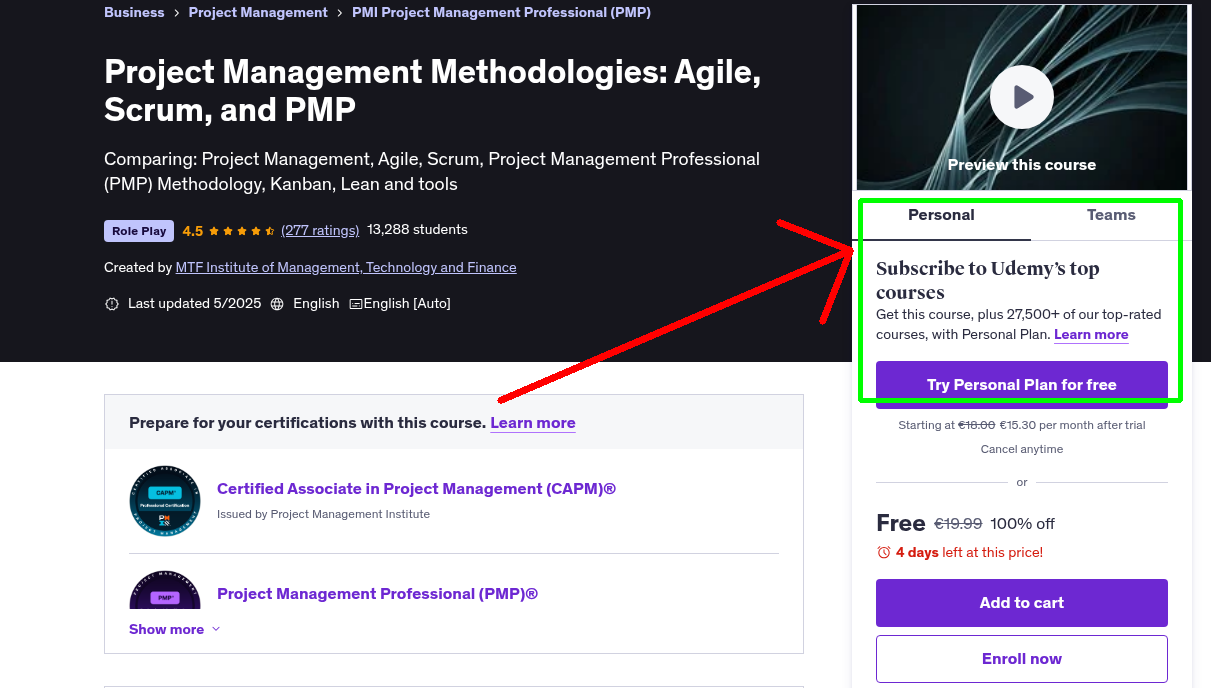Click the rating stars next to 4.5
This screenshot has width=1211, height=688.
[x=241, y=231]
